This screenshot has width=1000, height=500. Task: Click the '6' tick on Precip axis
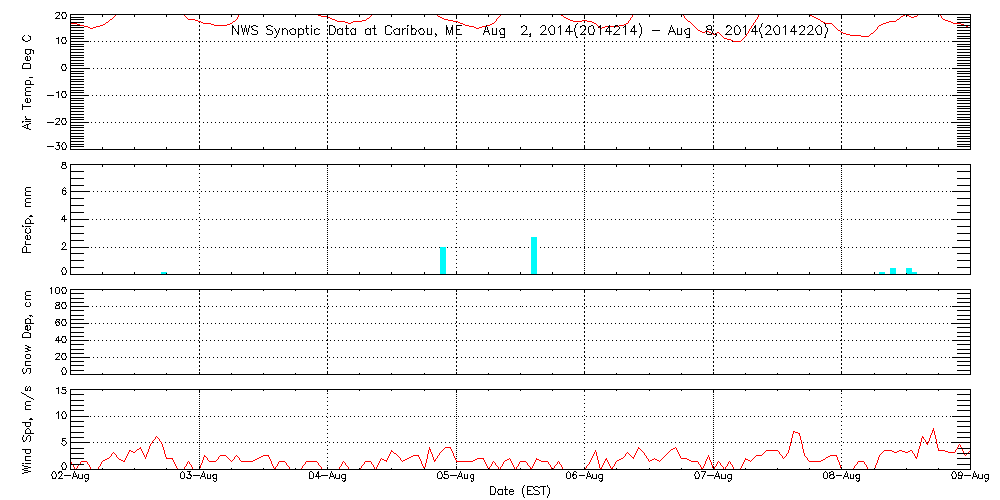(x=63, y=191)
